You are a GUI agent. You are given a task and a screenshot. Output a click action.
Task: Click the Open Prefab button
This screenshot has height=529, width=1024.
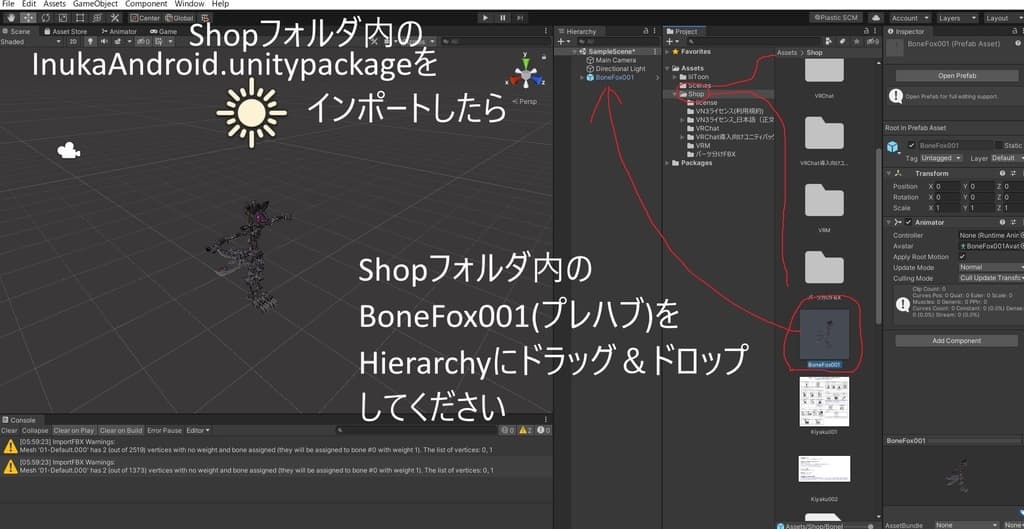[957, 76]
